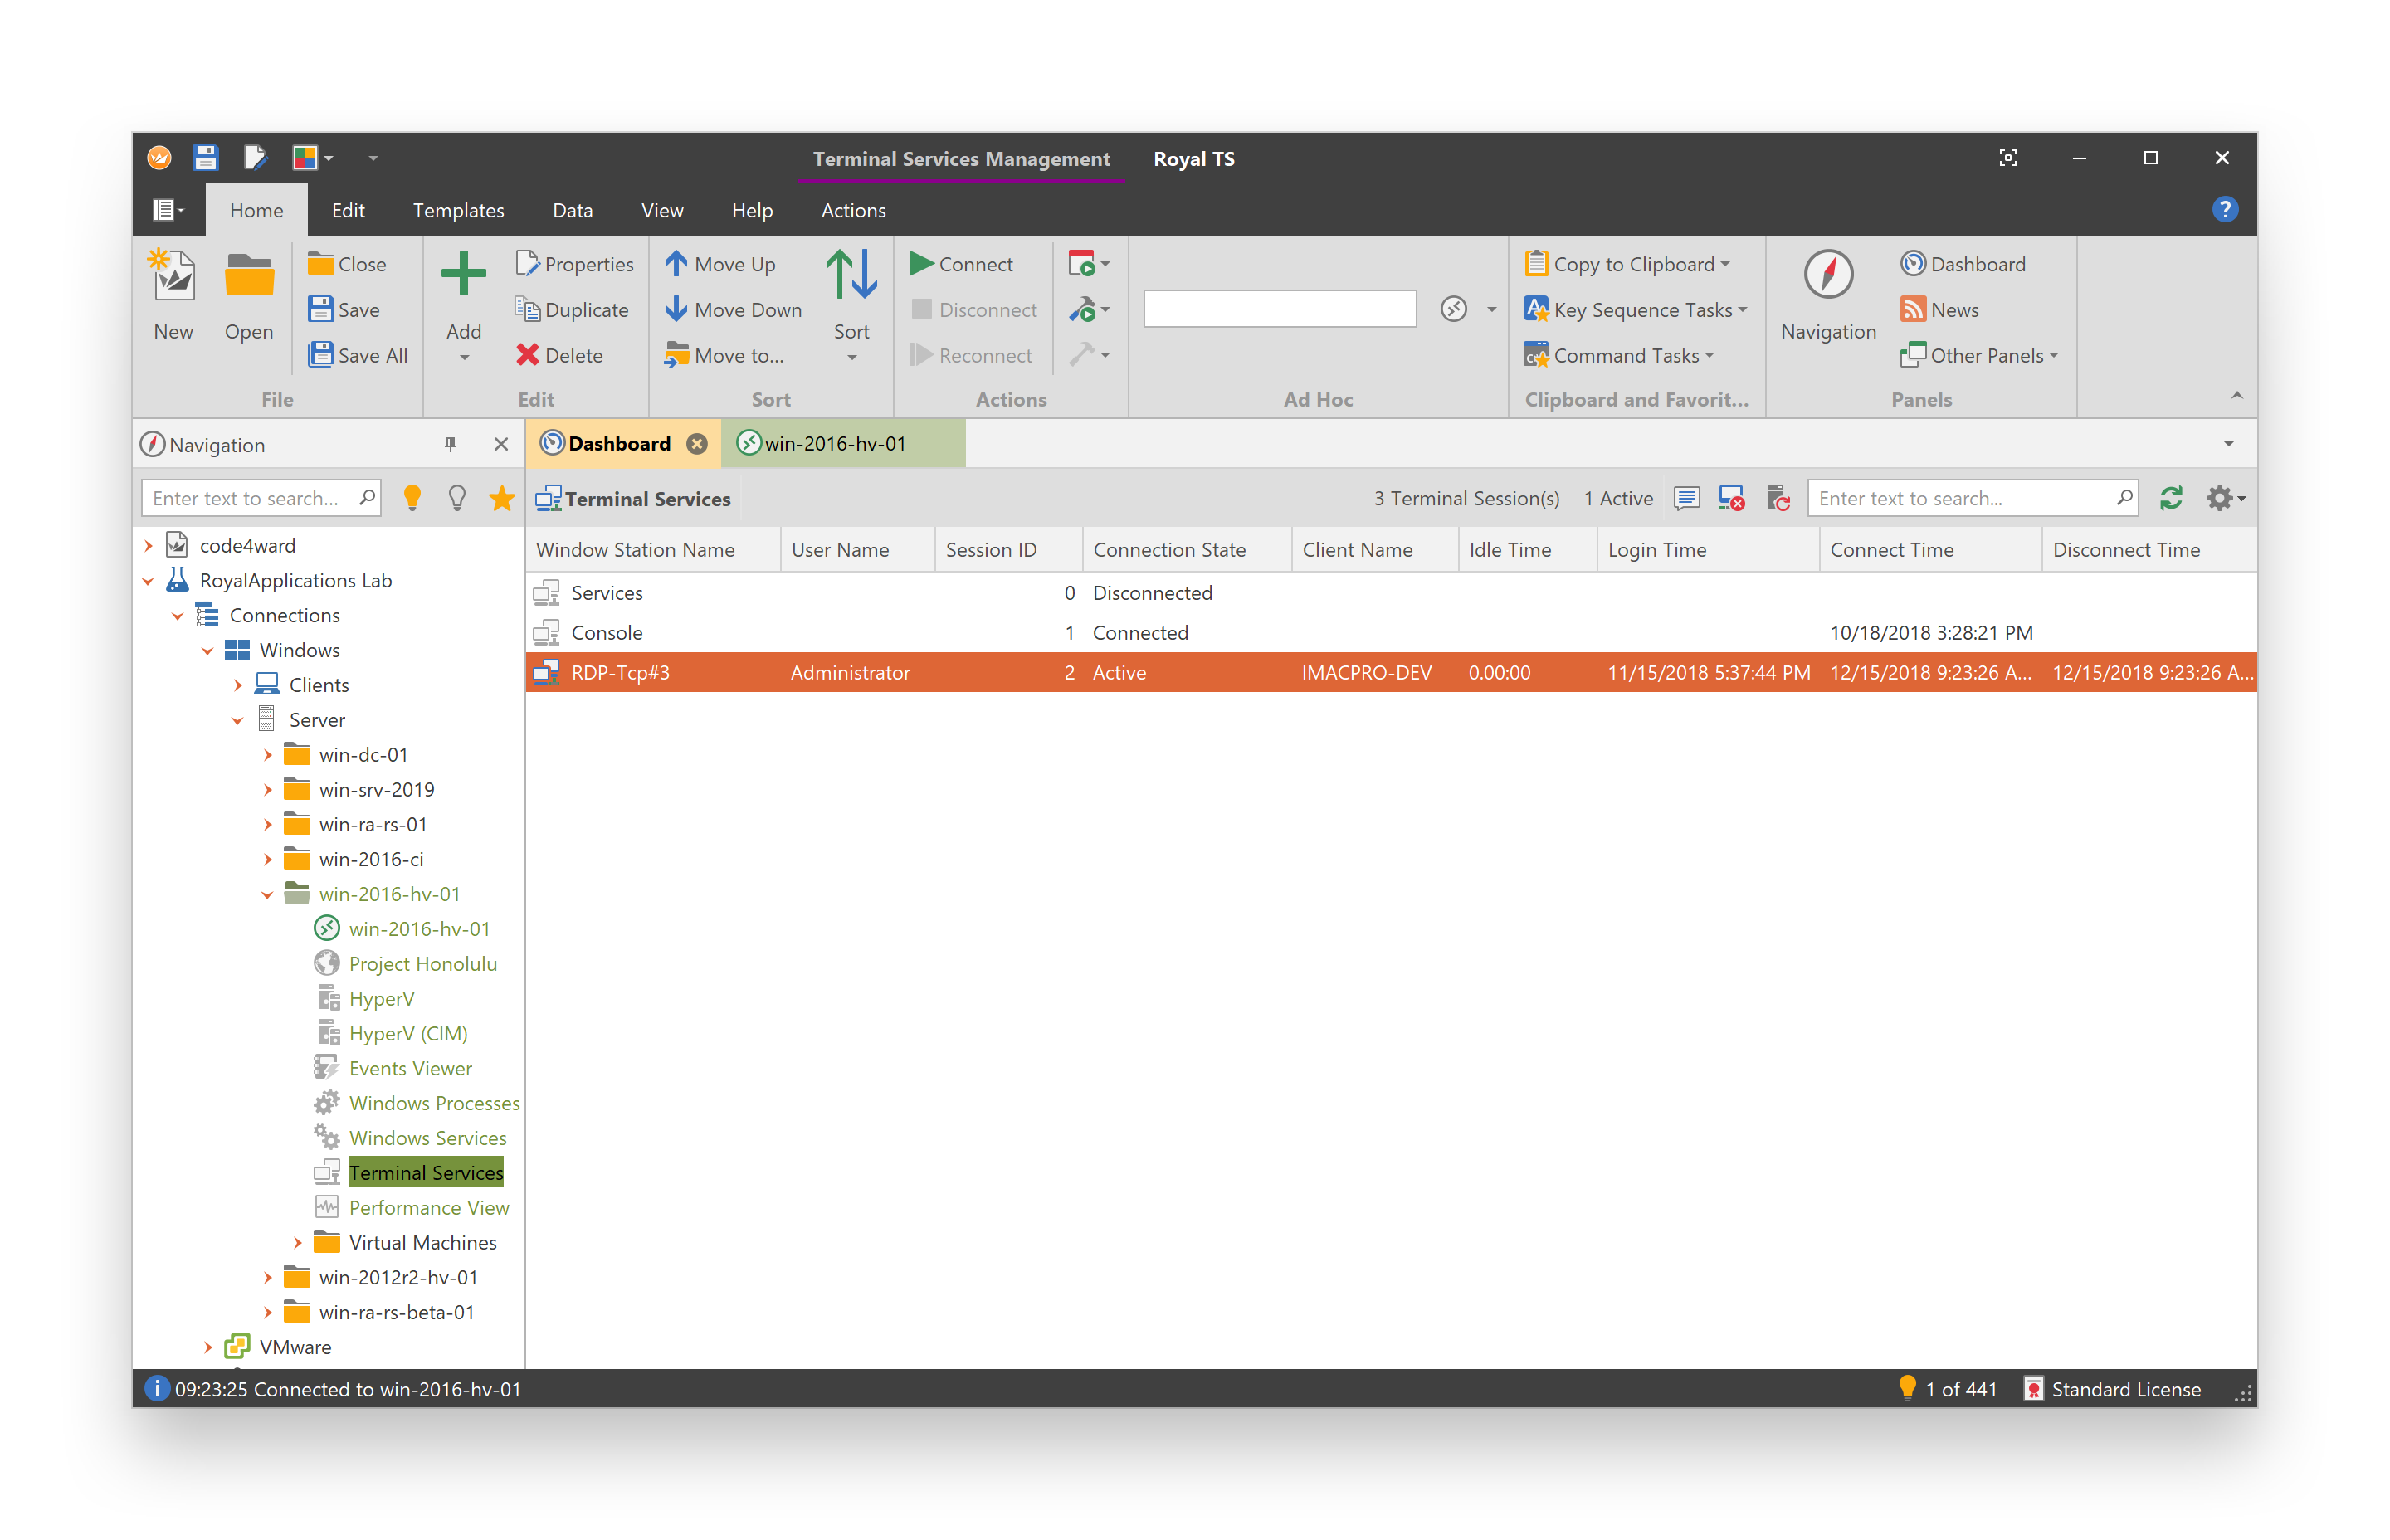Click the quick edit document icon in title bar
Screen dimensions: 2390x1540
coord(254,158)
